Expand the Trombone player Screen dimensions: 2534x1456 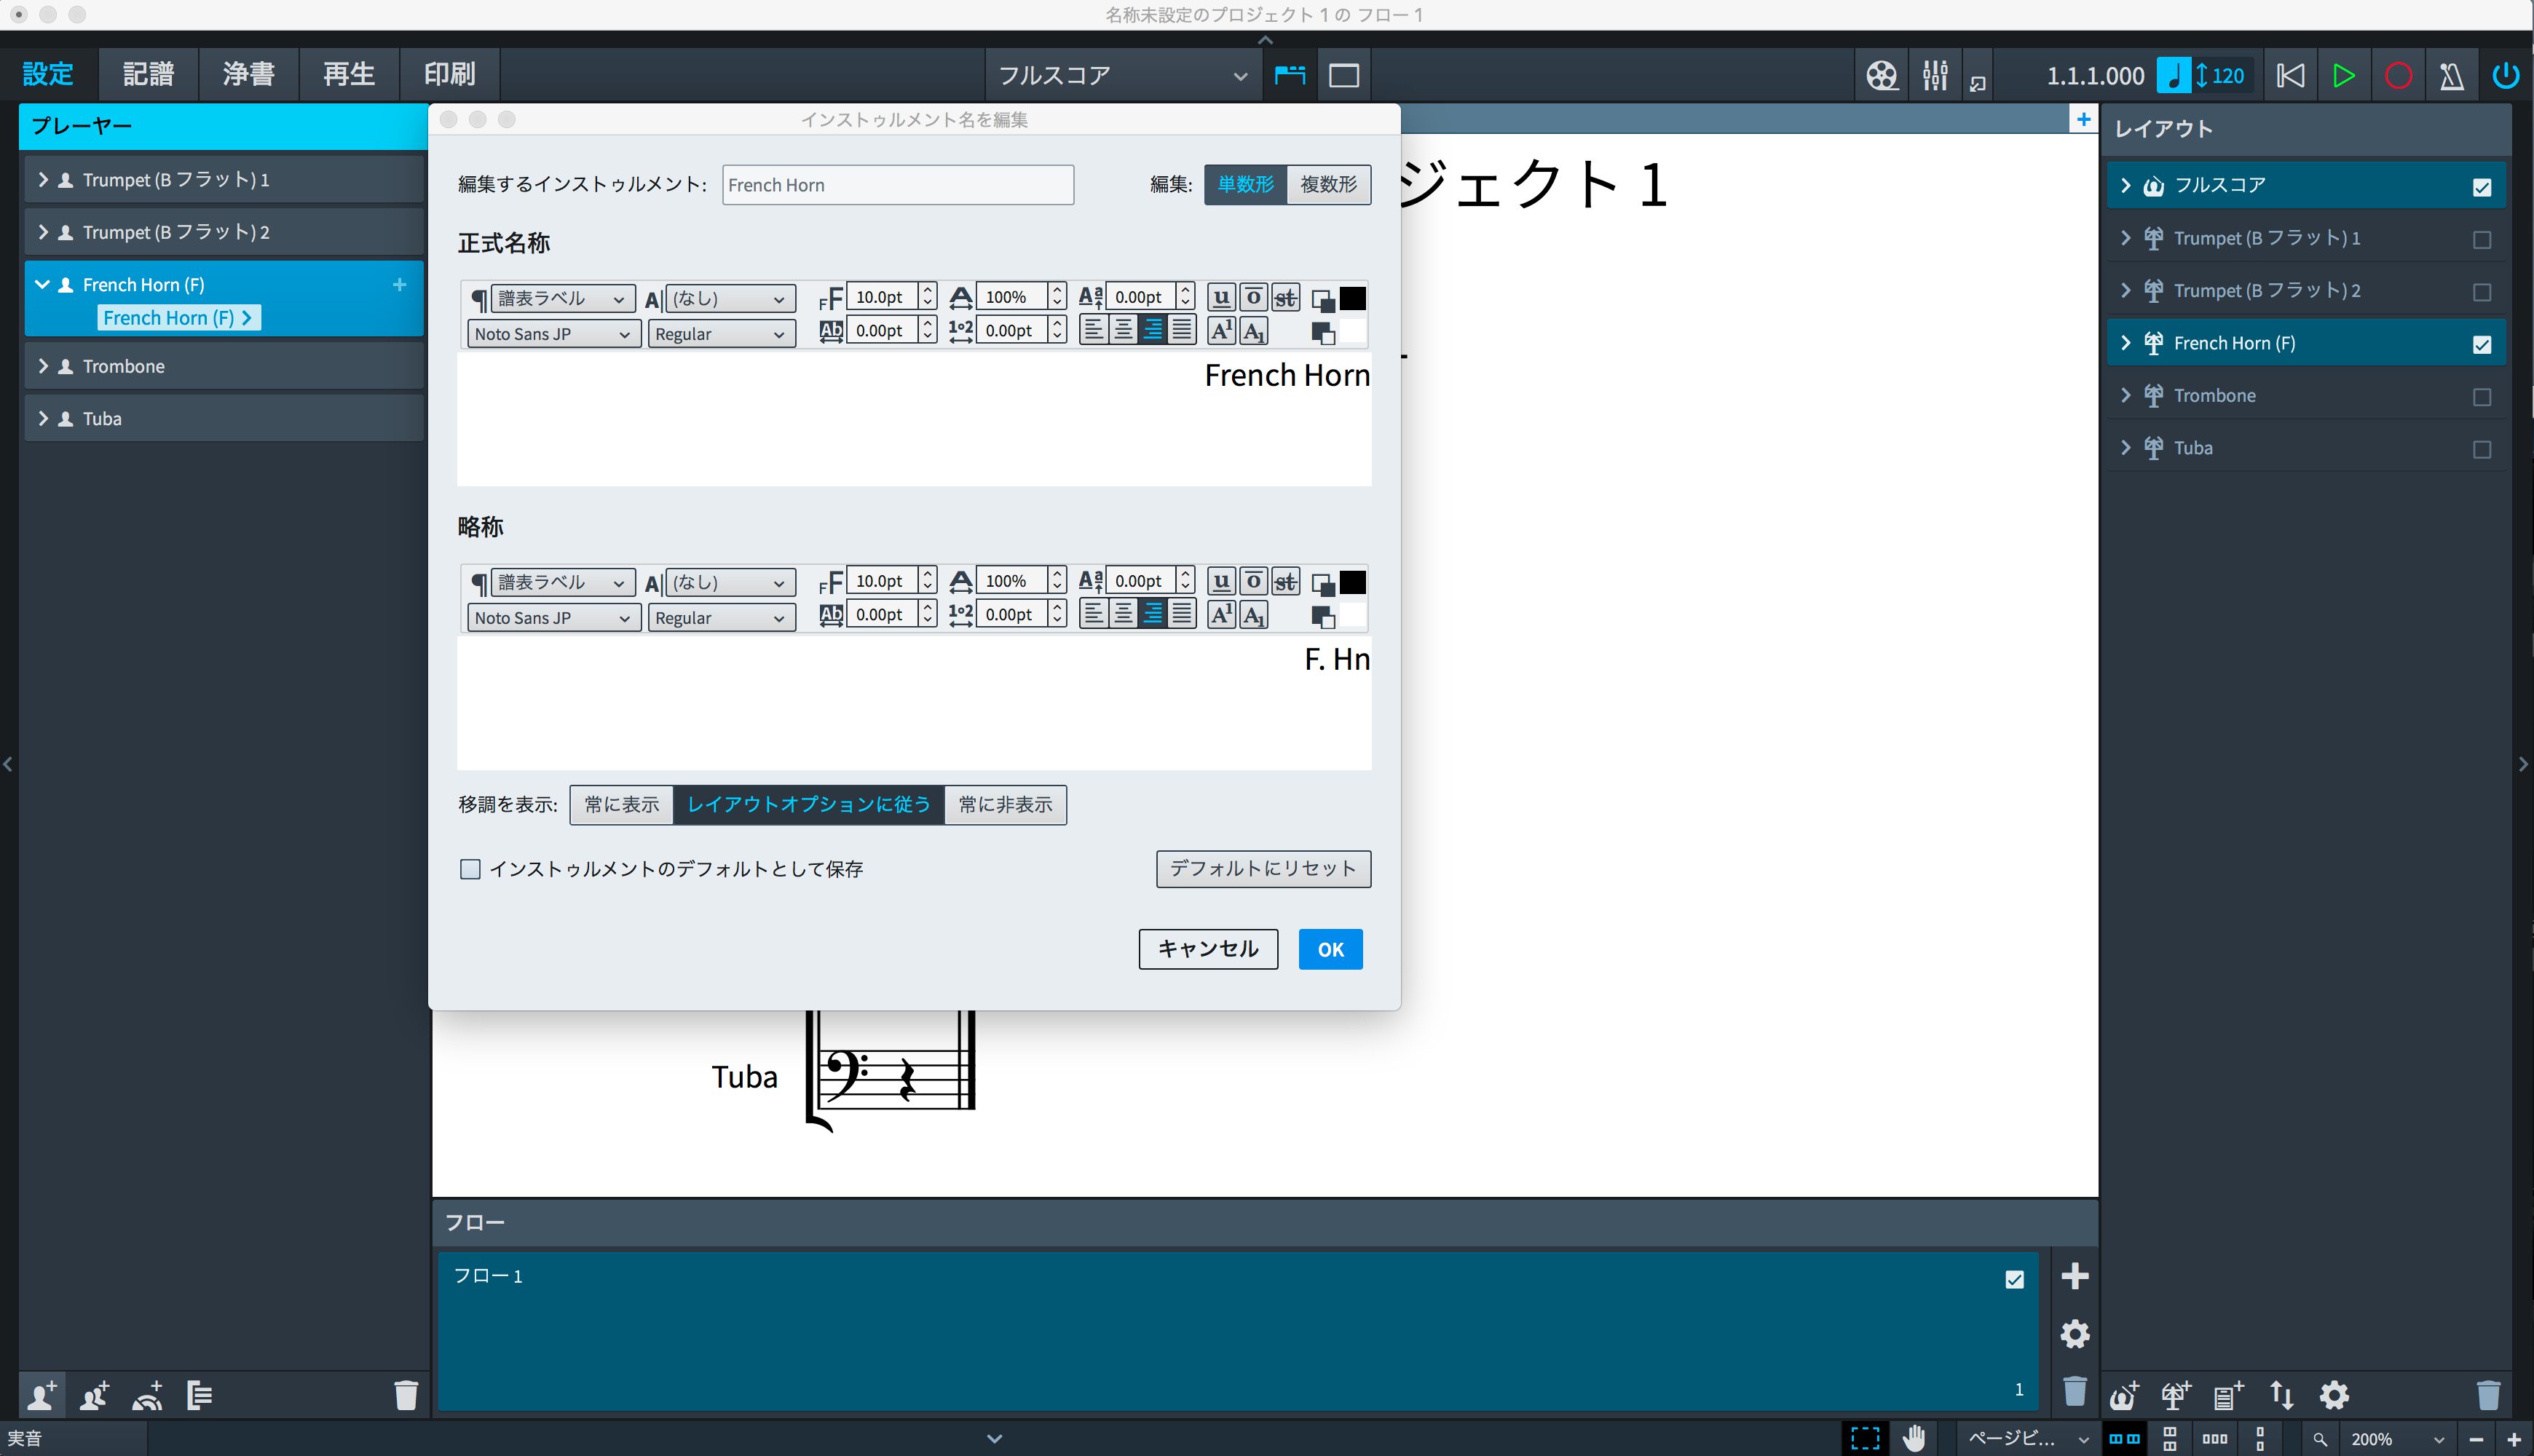click(x=43, y=366)
